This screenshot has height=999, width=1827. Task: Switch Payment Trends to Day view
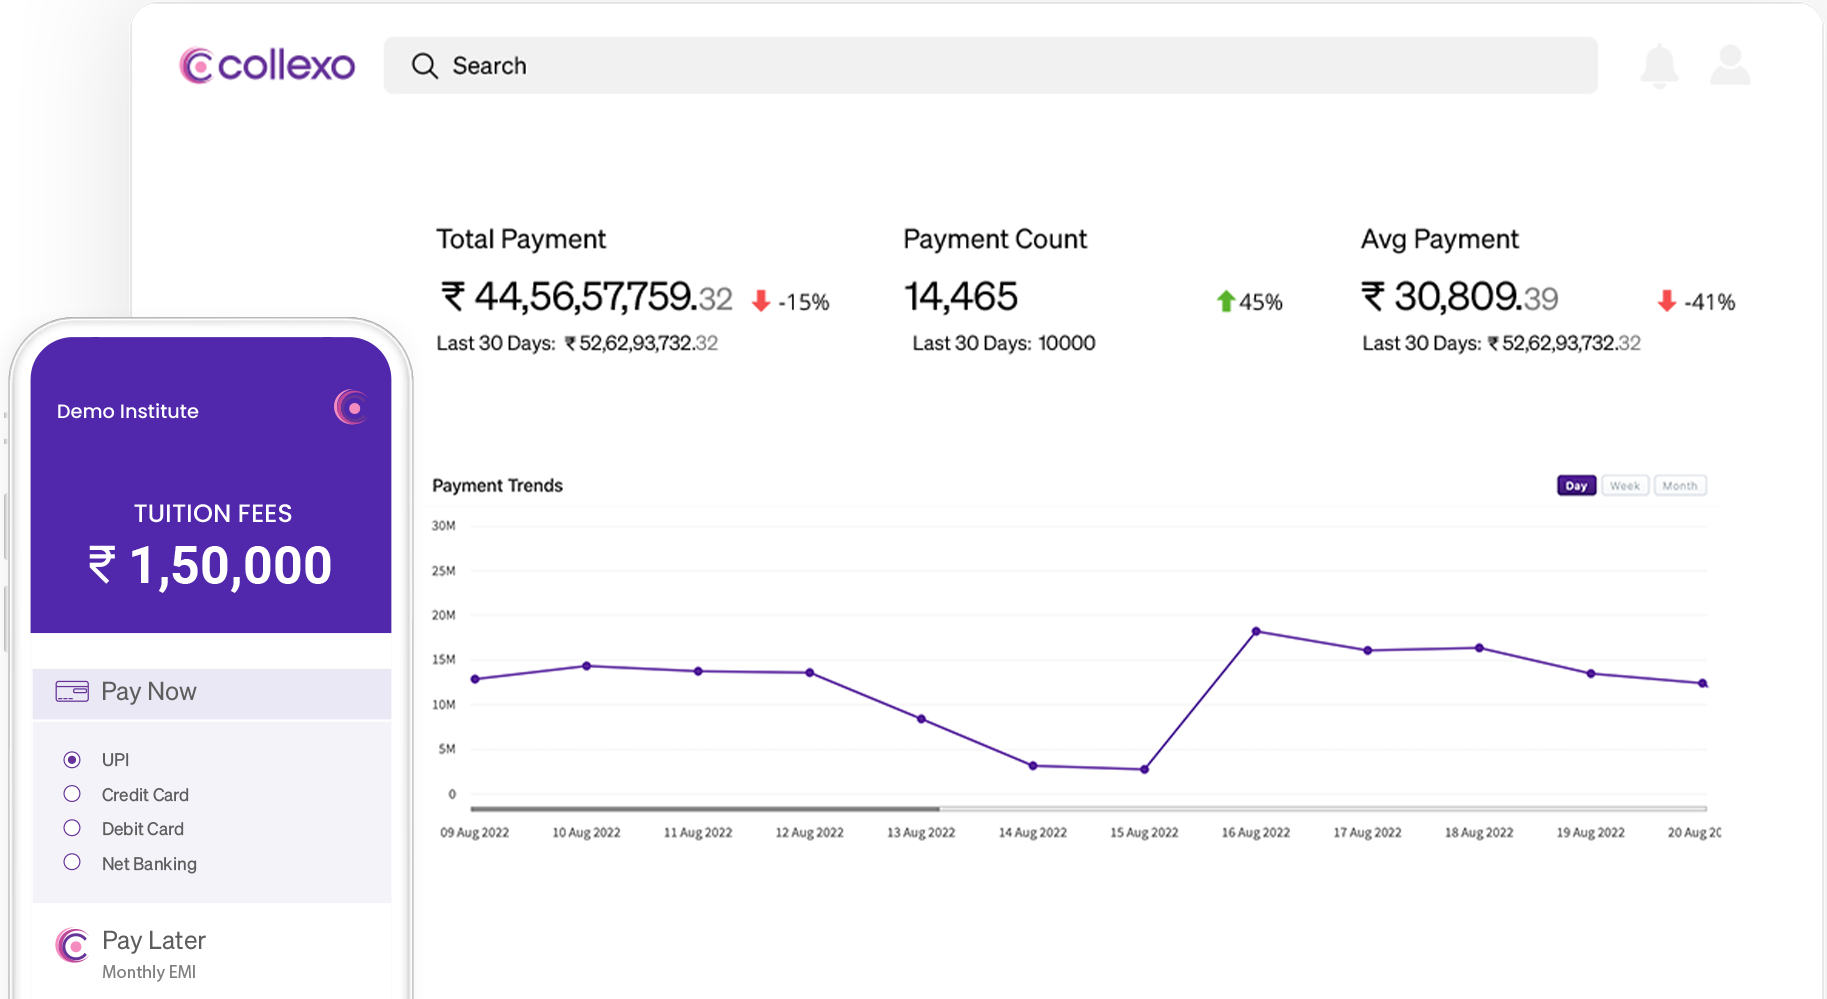[x=1576, y=486]
